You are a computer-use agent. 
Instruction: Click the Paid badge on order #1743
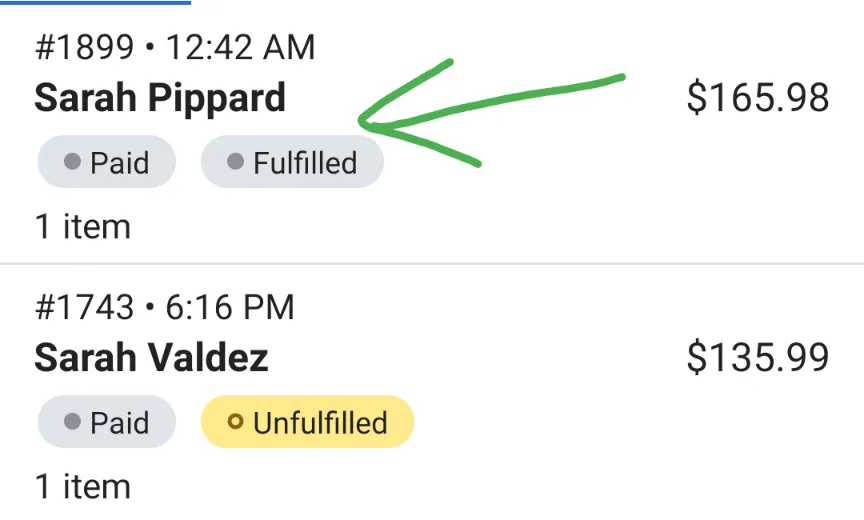coord(106,422)
